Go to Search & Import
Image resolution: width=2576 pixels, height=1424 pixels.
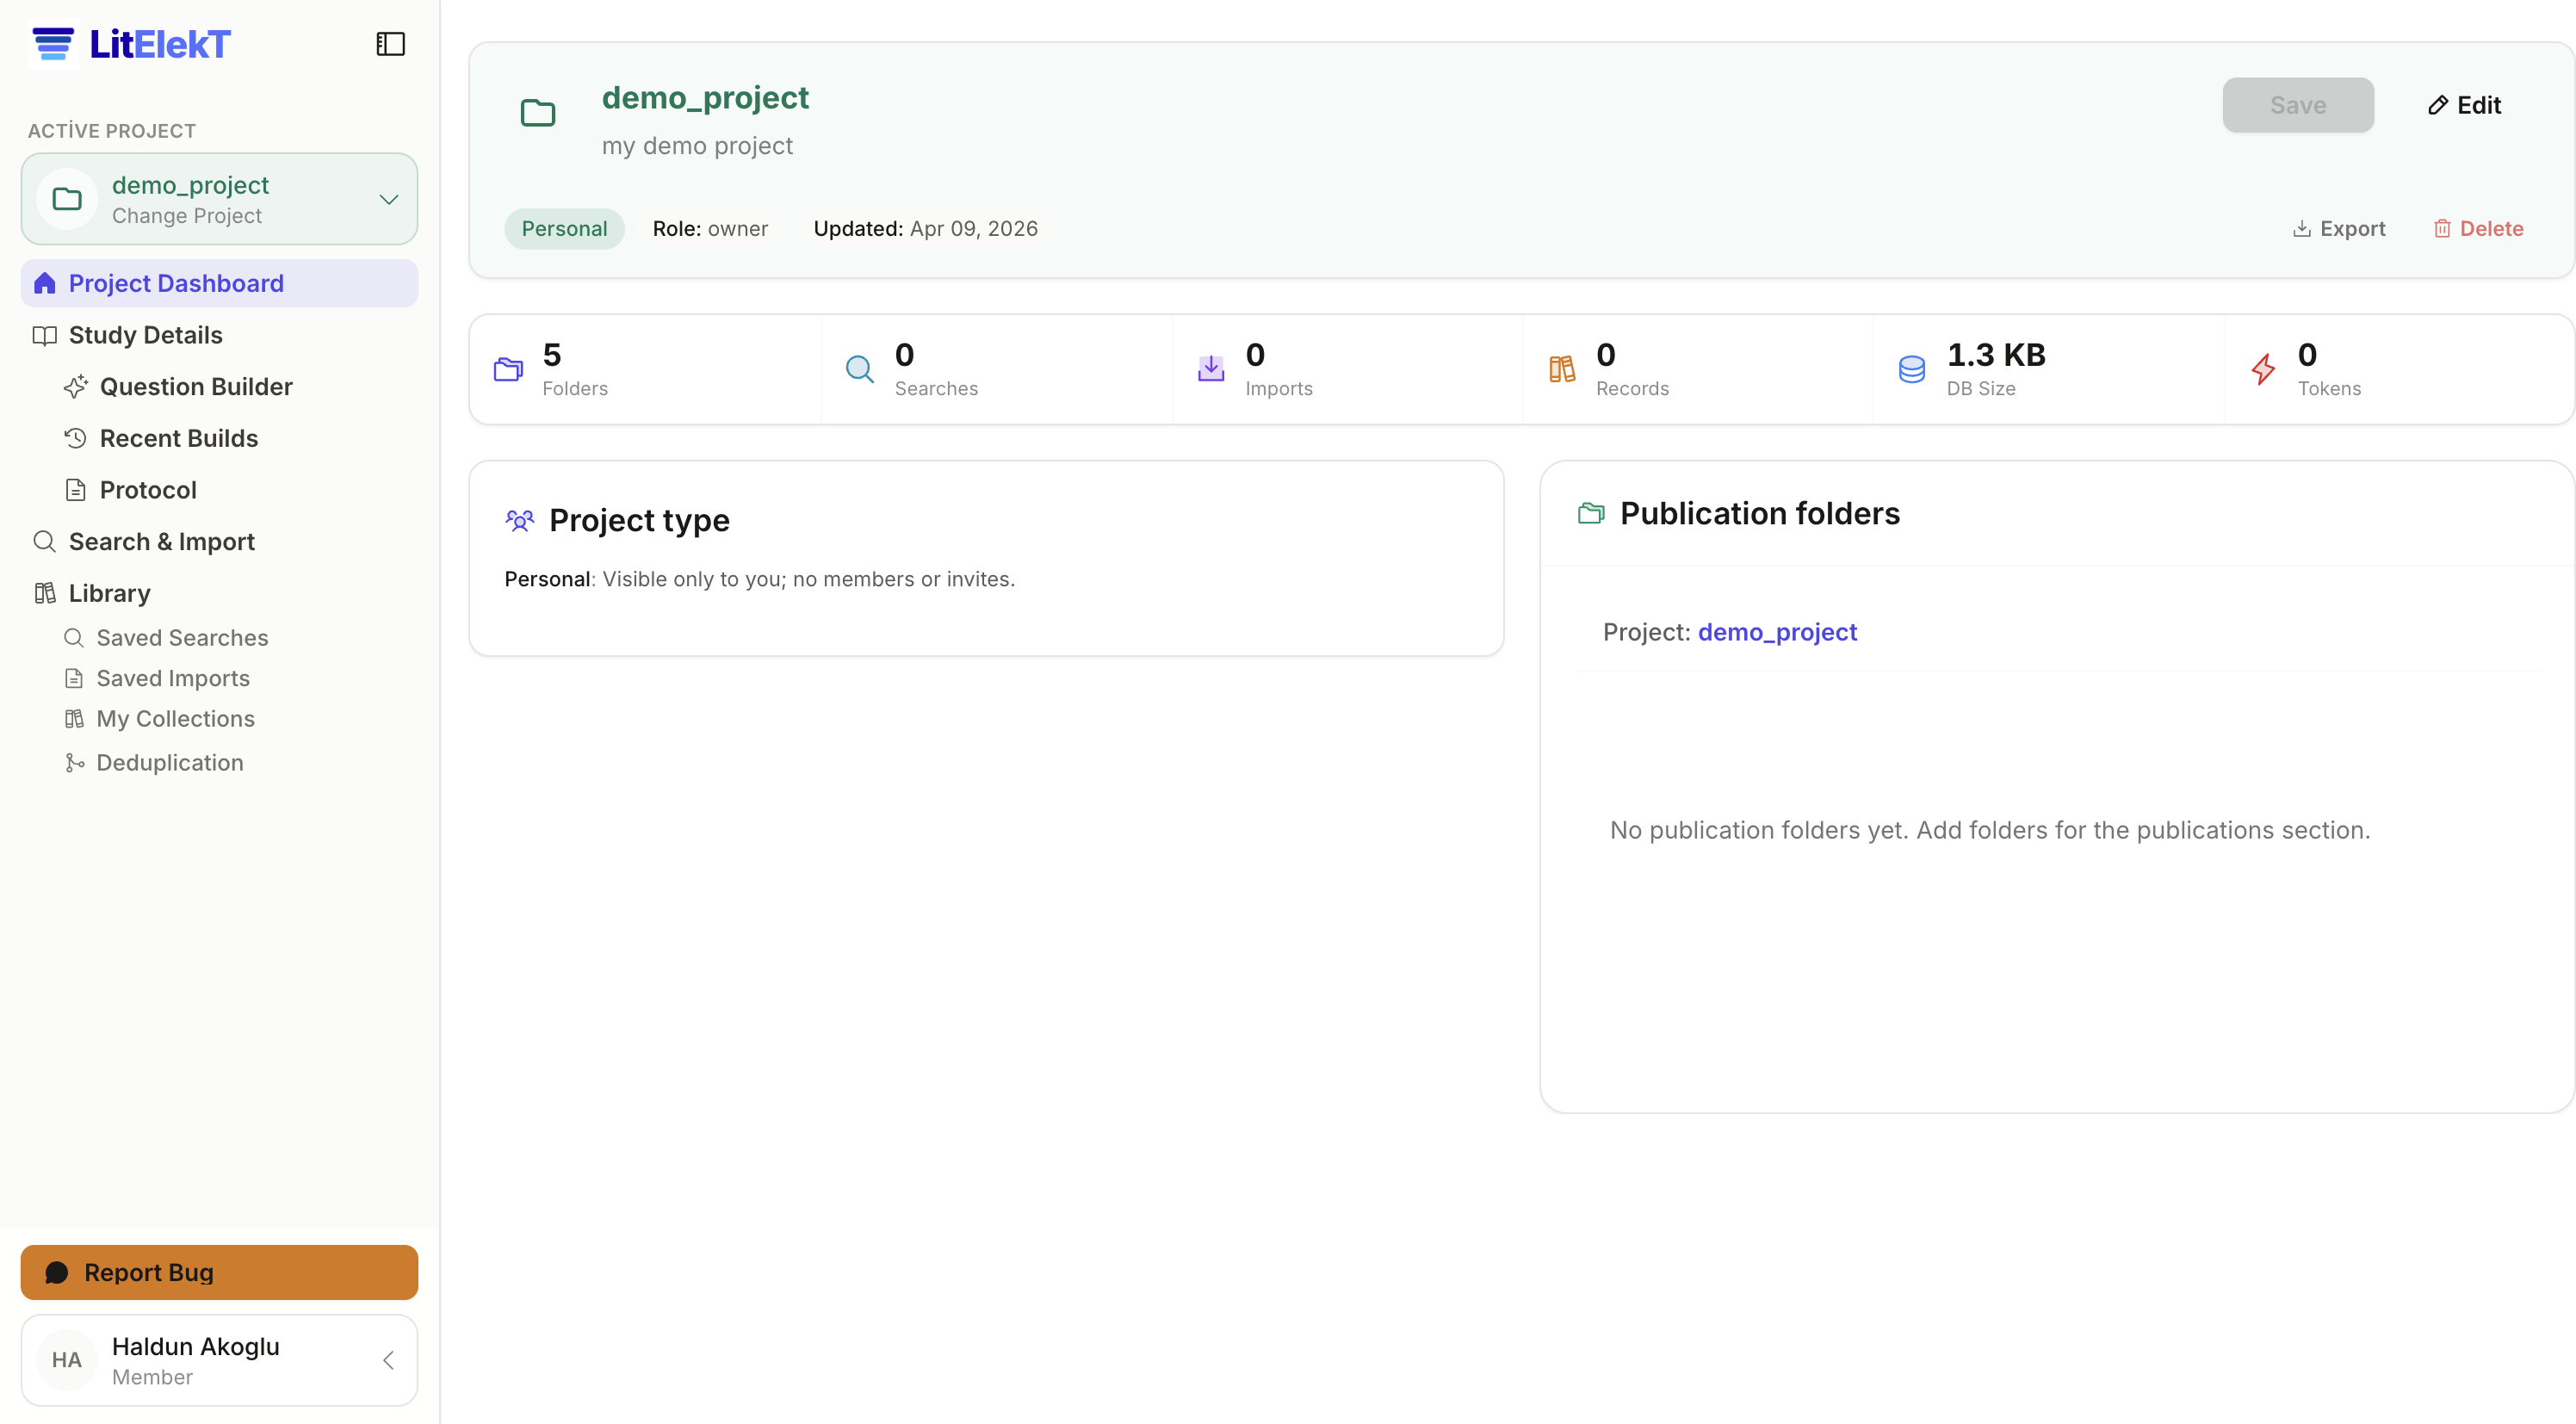coord(162,541)
